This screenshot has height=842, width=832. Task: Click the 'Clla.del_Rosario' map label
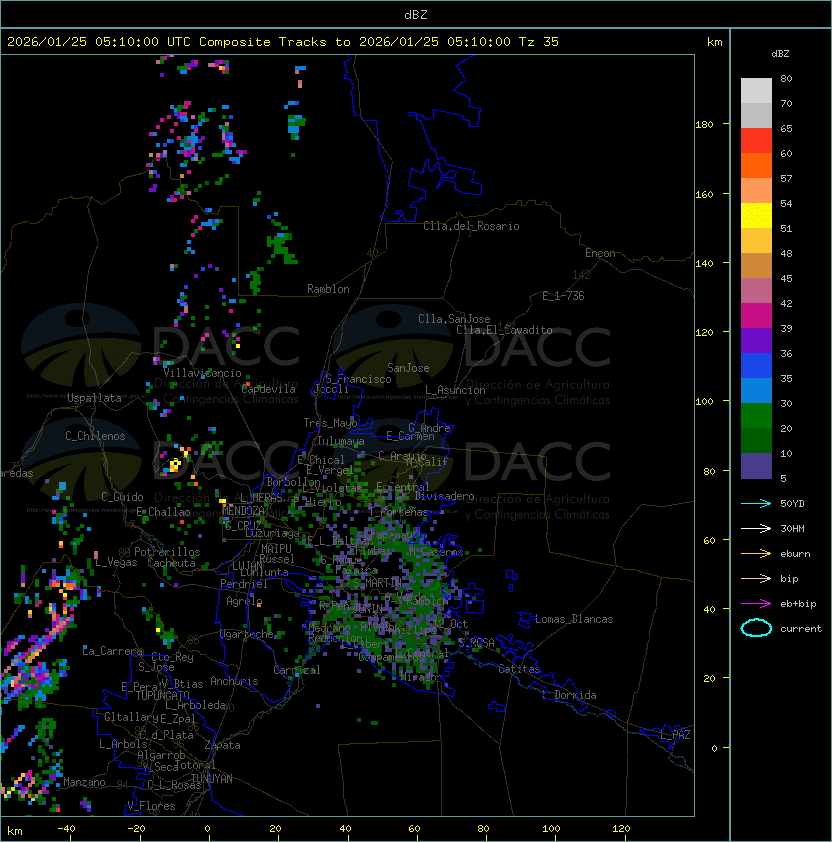click(471, 226)
